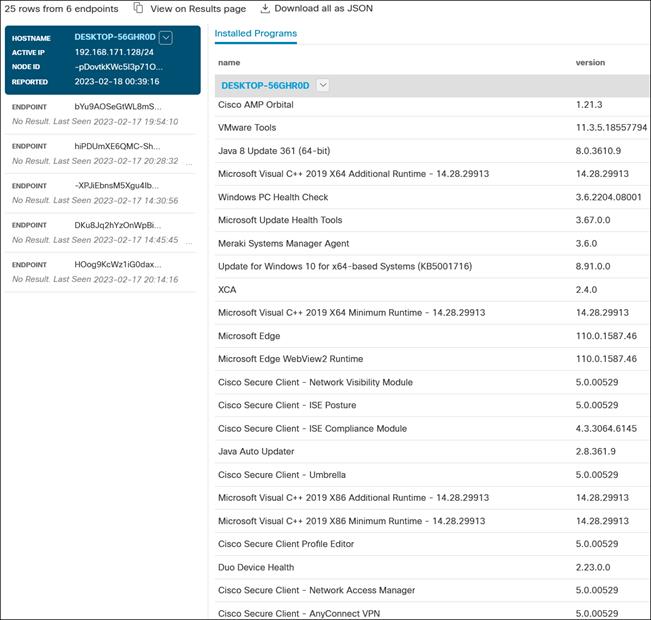Click Microsoft Update Health Tools row
The height and width of the screenshot is (620, 651).
click(x=432, y=220)
